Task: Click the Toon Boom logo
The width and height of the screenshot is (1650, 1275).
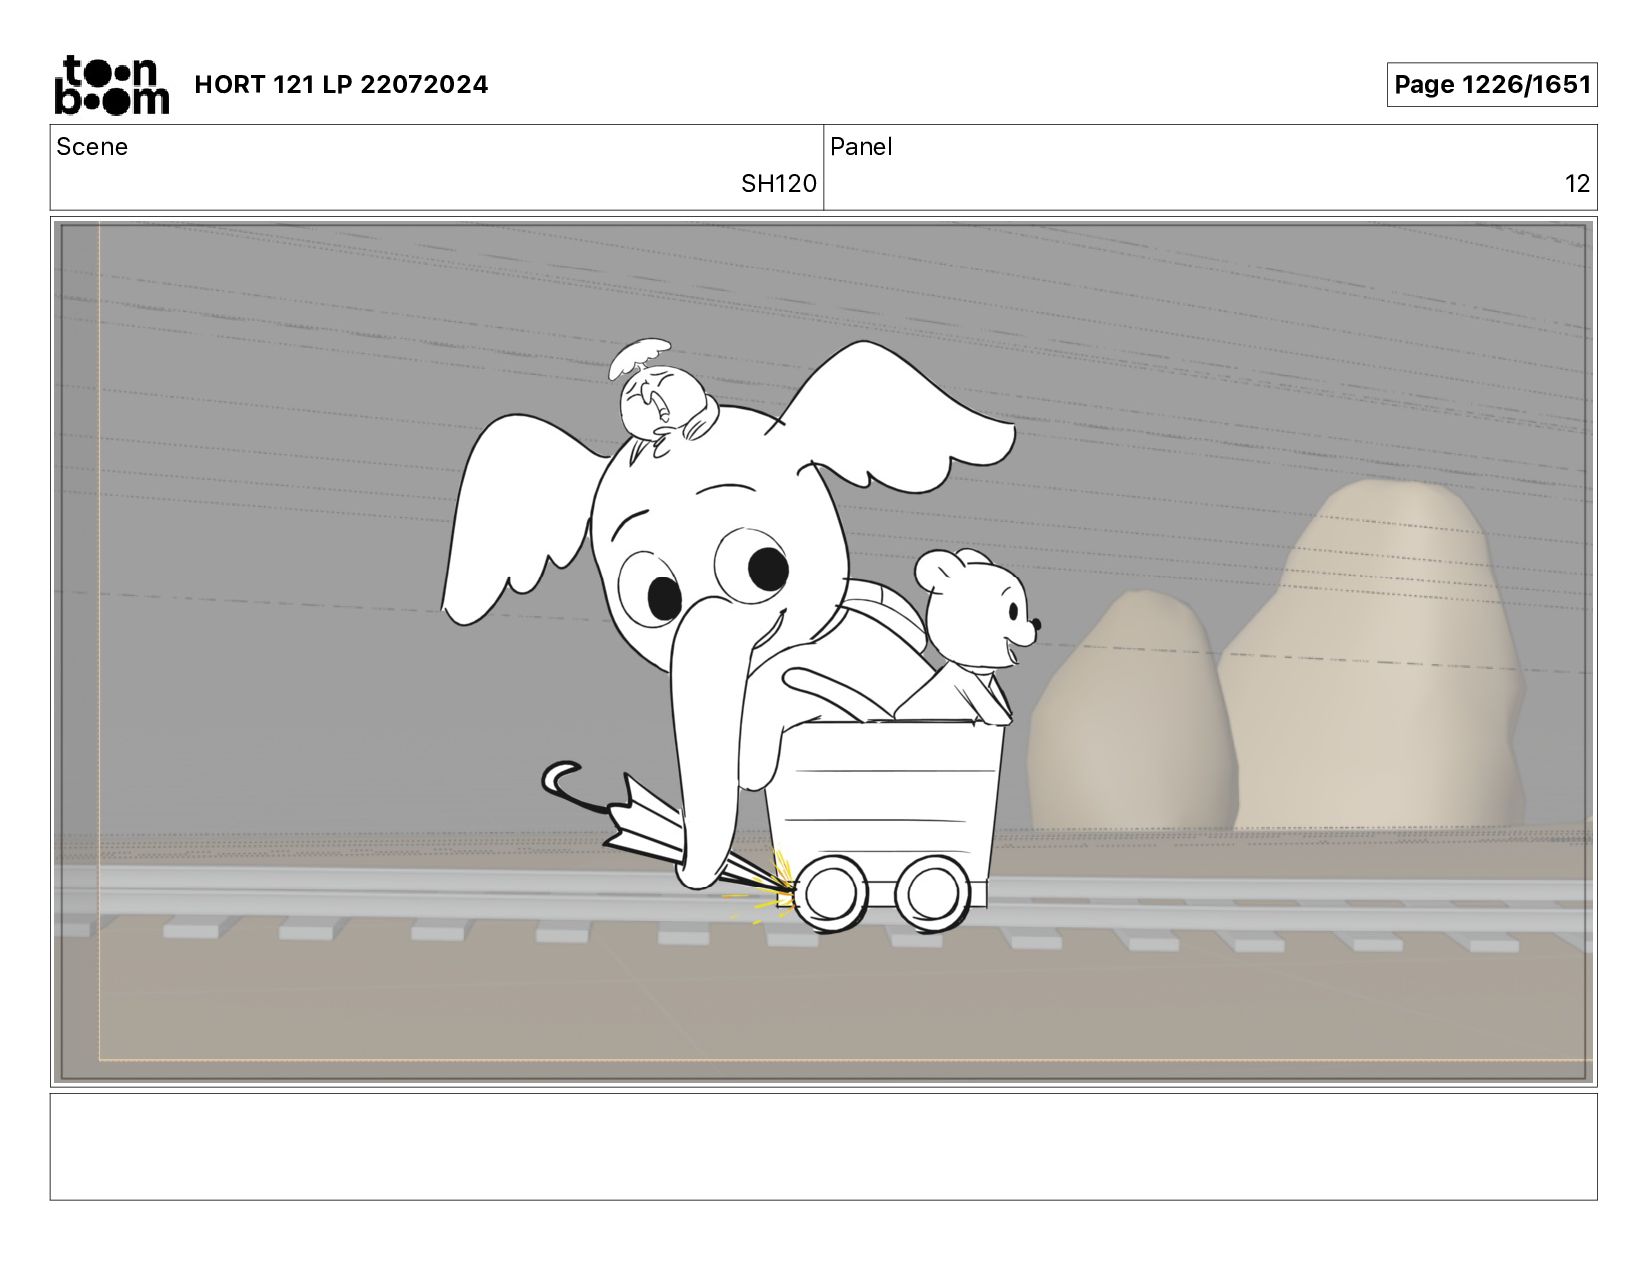Action: [111, 85]
